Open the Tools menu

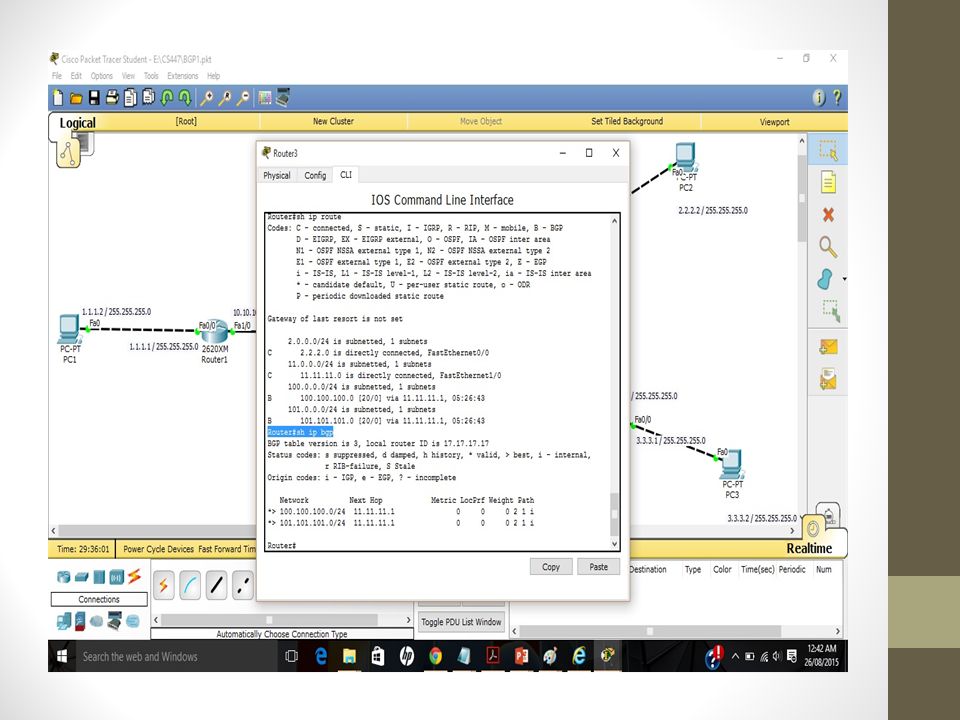coord(151,76)
